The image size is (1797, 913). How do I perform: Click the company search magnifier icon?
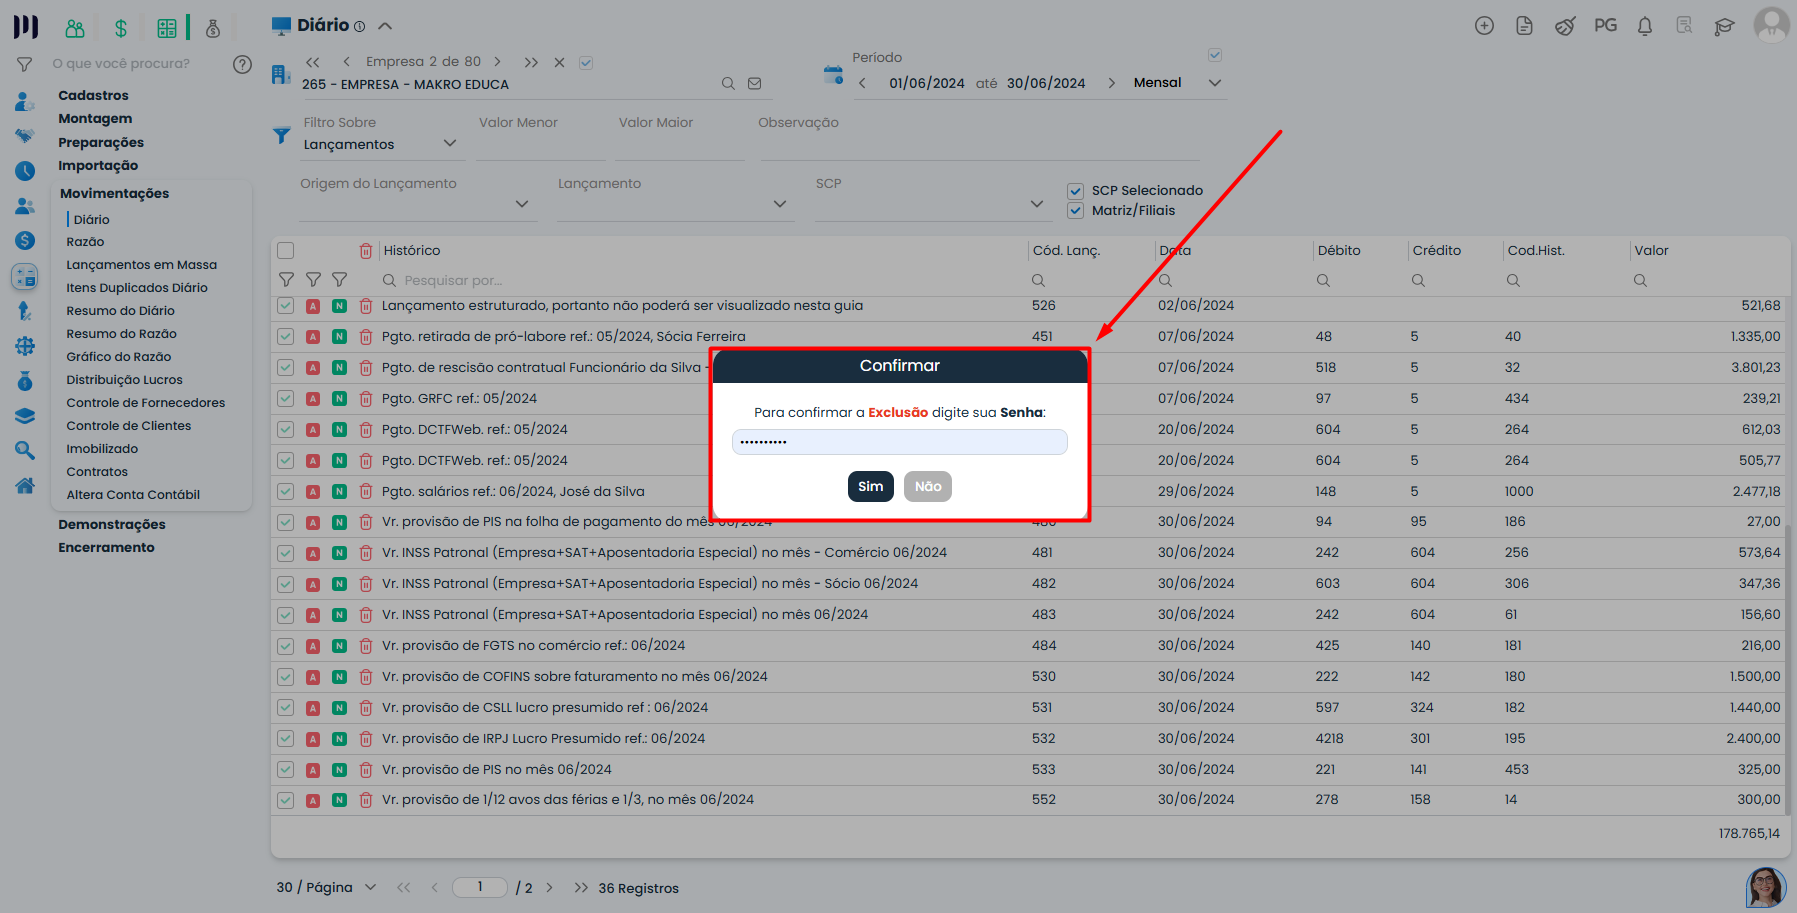point(728,84)
